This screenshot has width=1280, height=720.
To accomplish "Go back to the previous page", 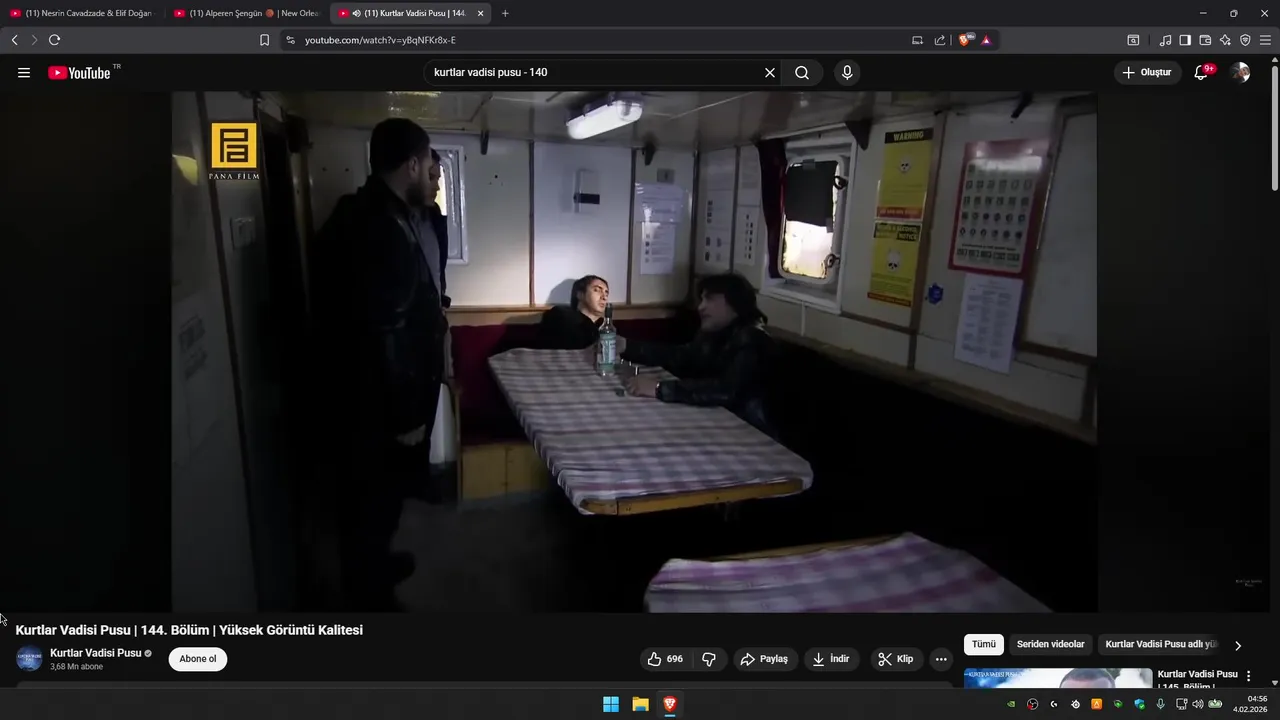I will (14, 40).
